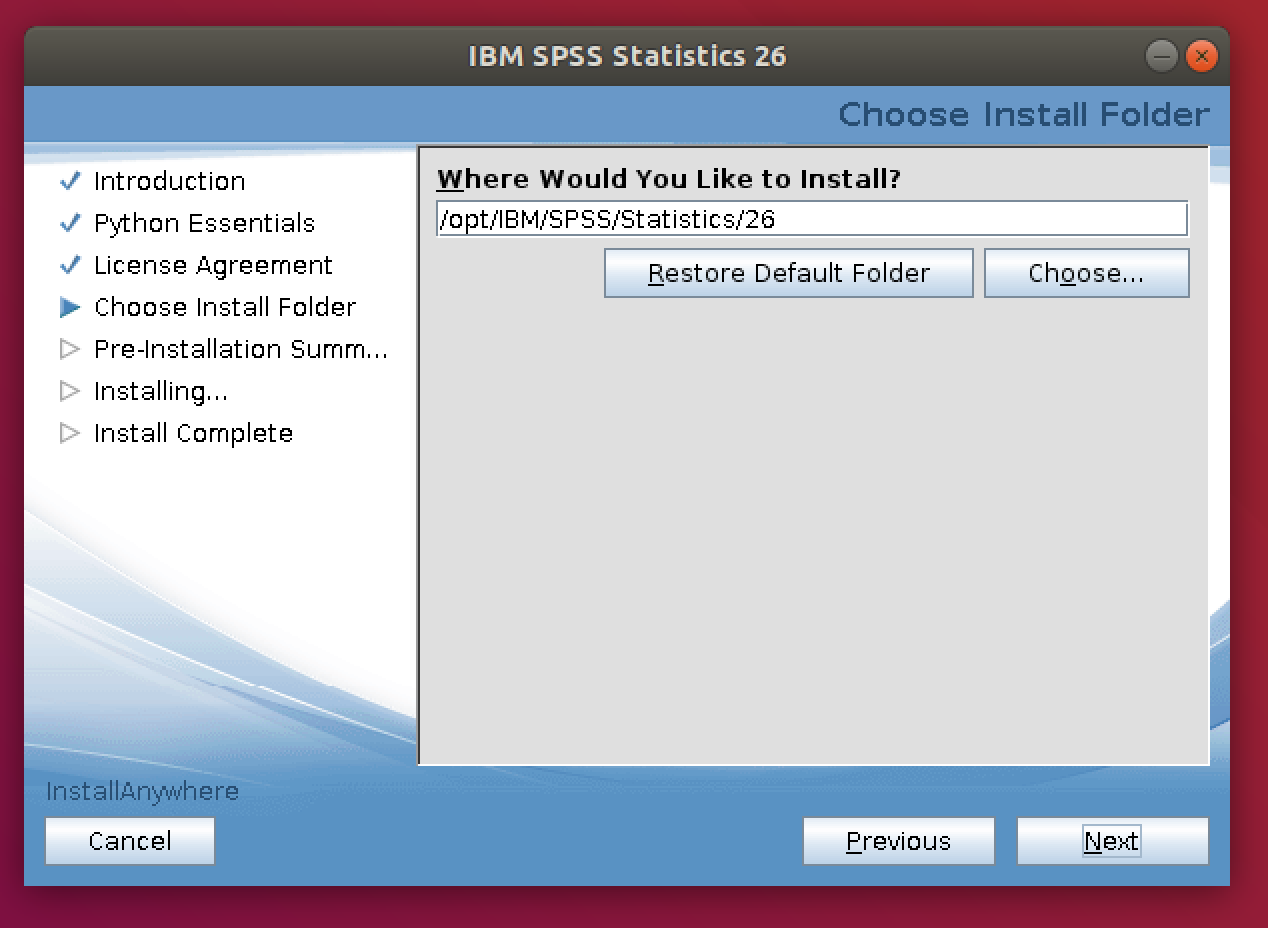Click the License Agreement checkmark icon
1268x928 pixels.
70,265
